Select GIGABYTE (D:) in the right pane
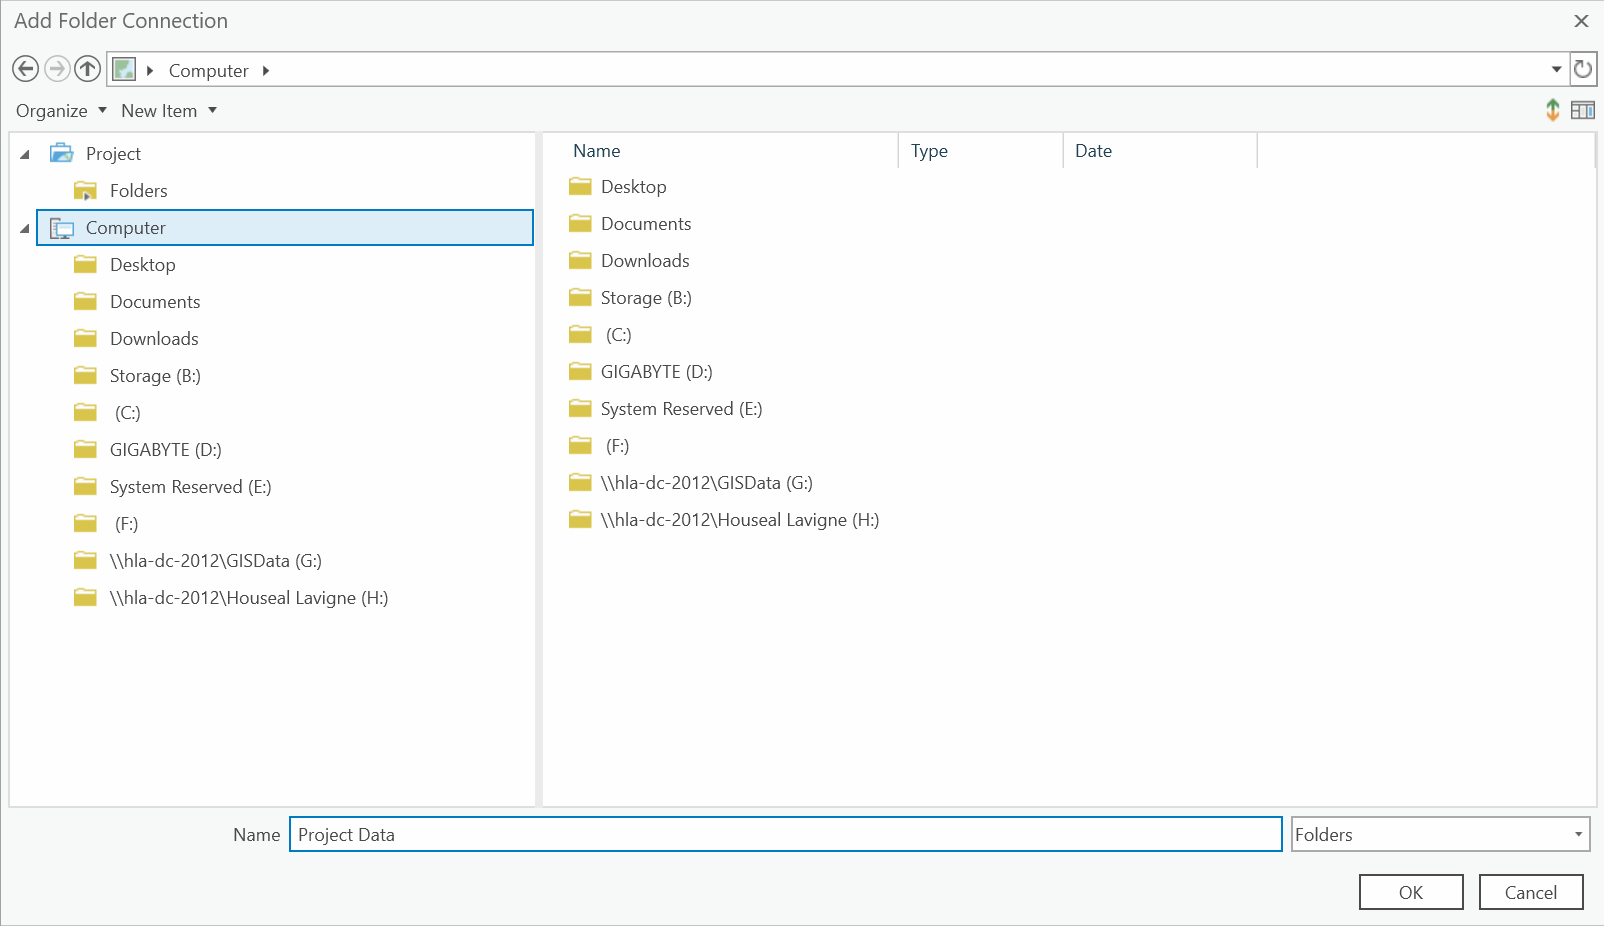The width and height of the screenshot is (1604, 926). pos(656,372)
